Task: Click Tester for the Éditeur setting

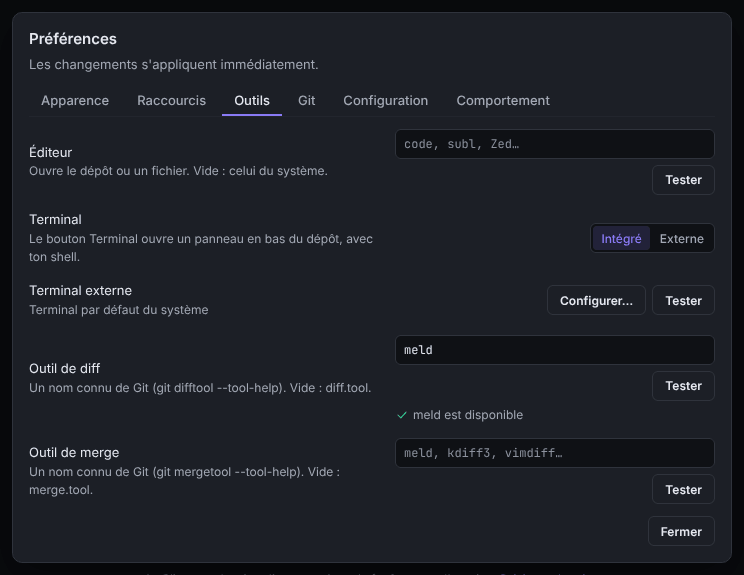Action: (x=683, y=180)
